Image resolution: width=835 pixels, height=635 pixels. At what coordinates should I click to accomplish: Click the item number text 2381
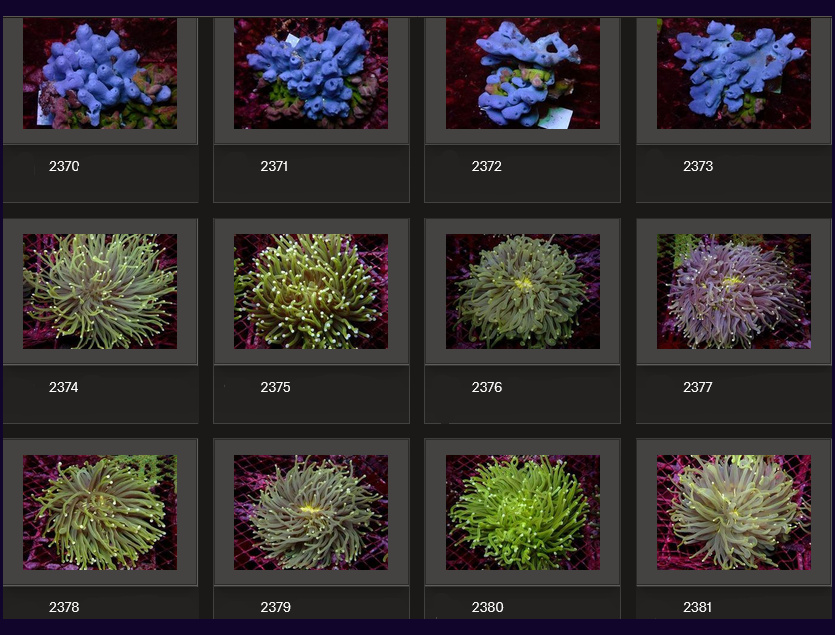(698, 607)
